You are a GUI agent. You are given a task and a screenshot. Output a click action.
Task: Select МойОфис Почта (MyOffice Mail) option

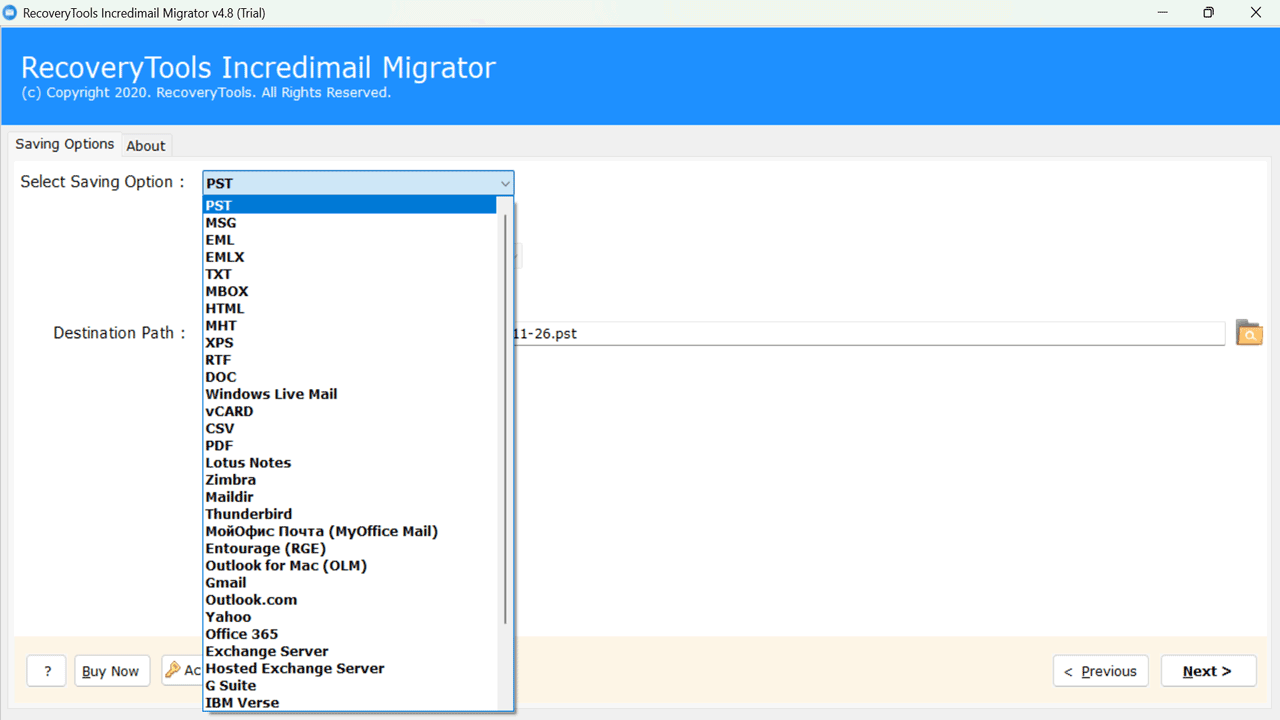click(350, 531)
